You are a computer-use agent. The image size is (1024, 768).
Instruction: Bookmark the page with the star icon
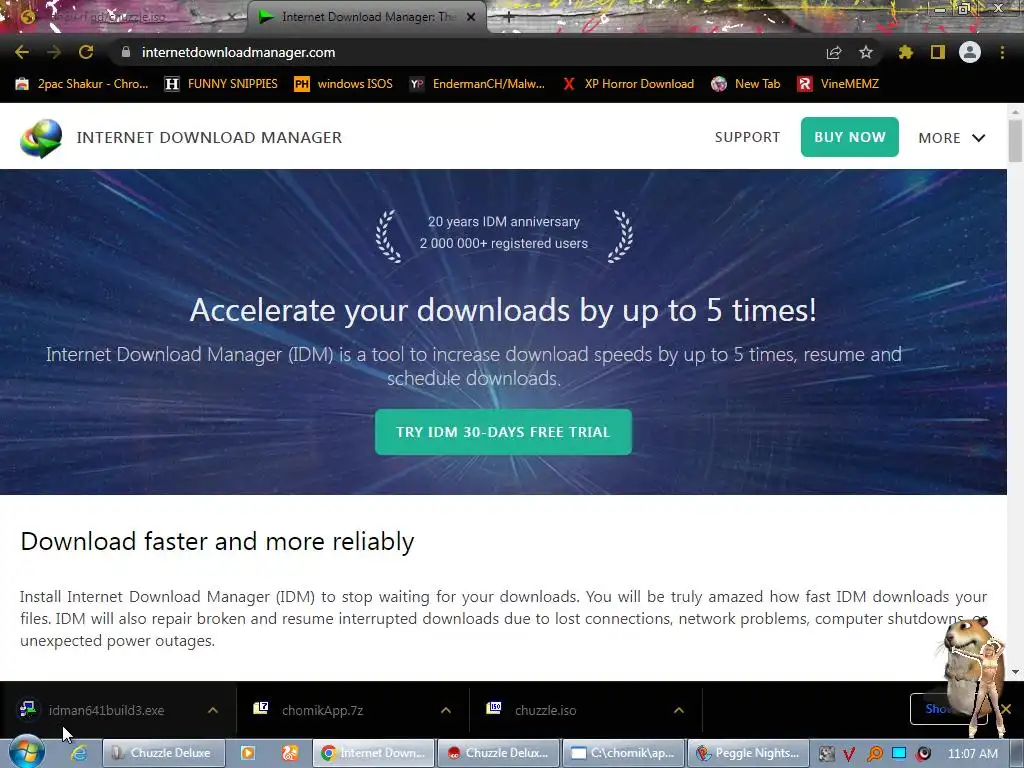[866, 52]
